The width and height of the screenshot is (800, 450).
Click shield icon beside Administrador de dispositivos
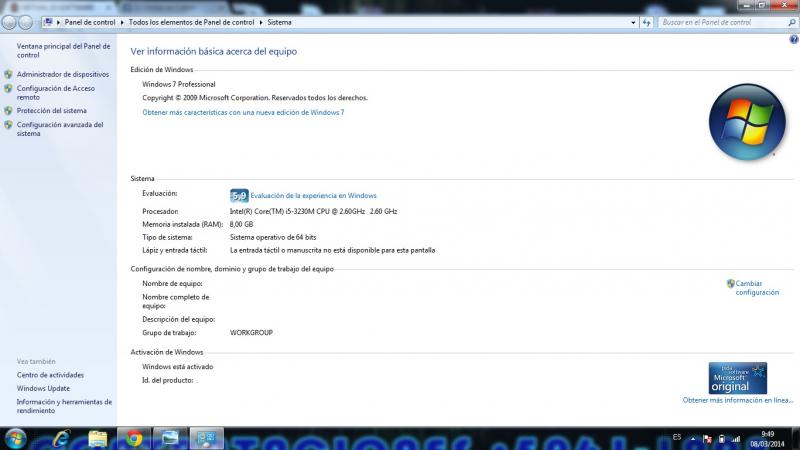8,74
